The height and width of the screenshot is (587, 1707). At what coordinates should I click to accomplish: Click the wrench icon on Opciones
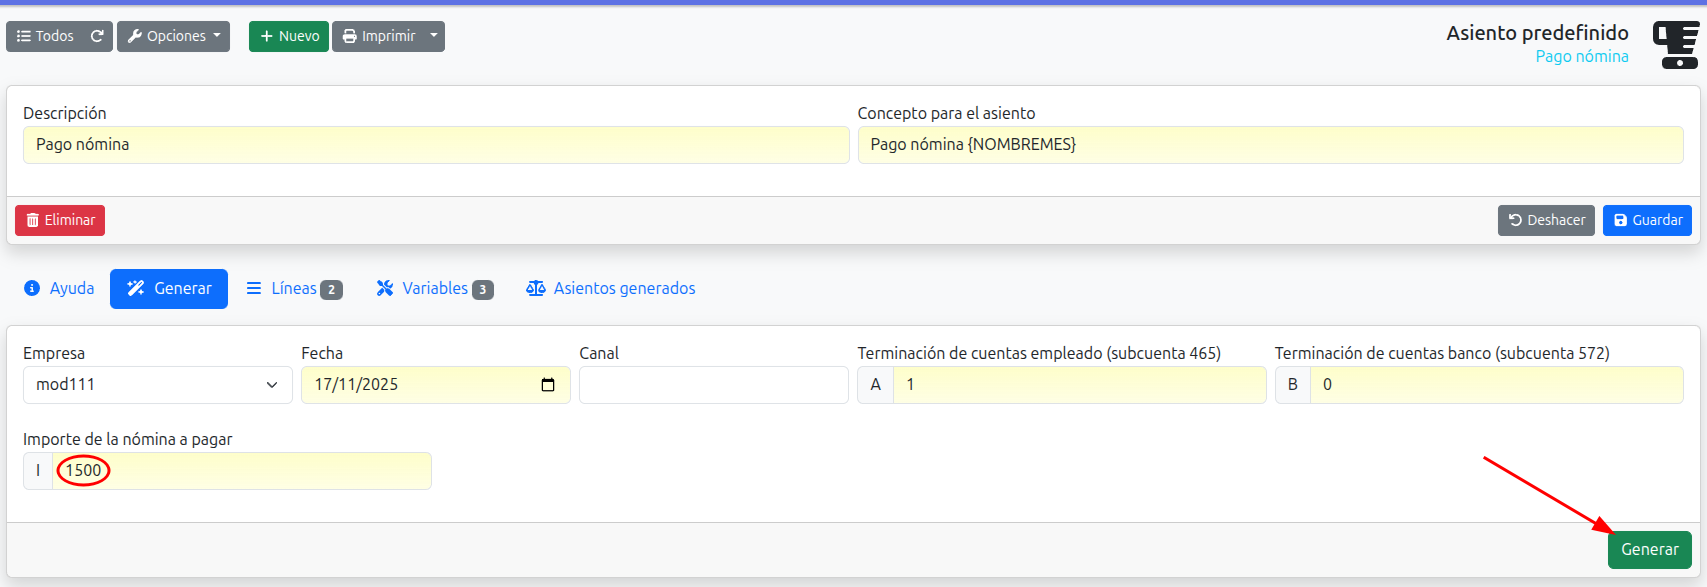tap(135, 36)
